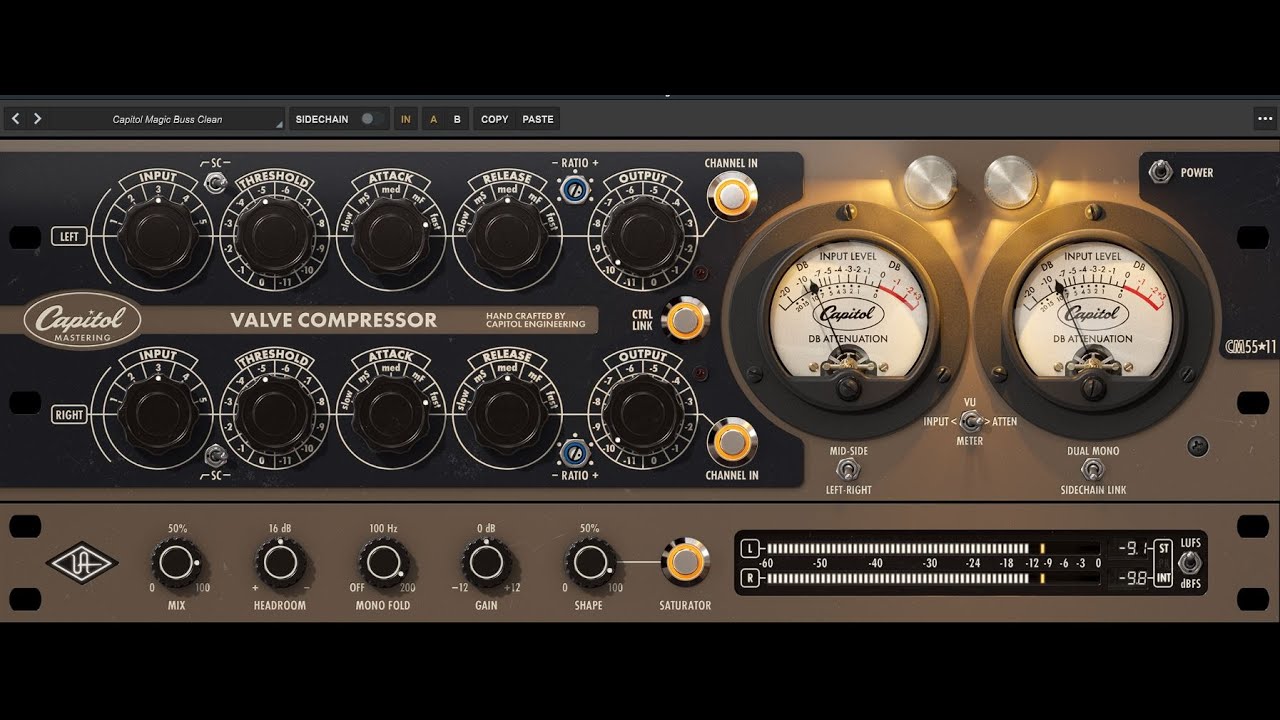The width and height of the screenshot is (1280, 720).
Task: Click the 100 Hz mono fold value
Action: click(383, 528)
